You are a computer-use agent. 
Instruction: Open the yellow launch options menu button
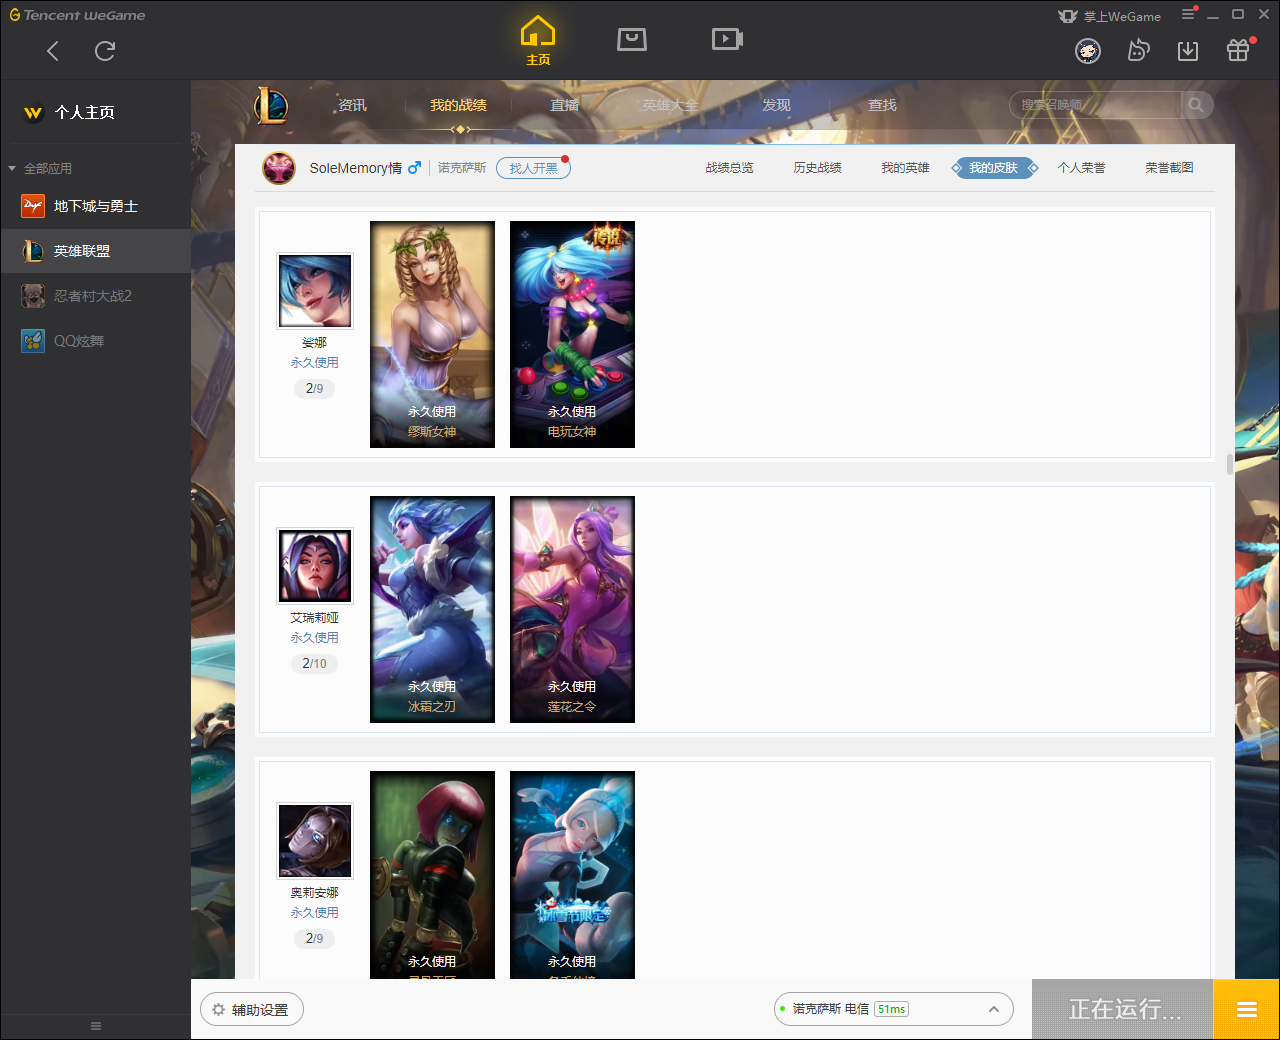(x=1246, y=1009)
